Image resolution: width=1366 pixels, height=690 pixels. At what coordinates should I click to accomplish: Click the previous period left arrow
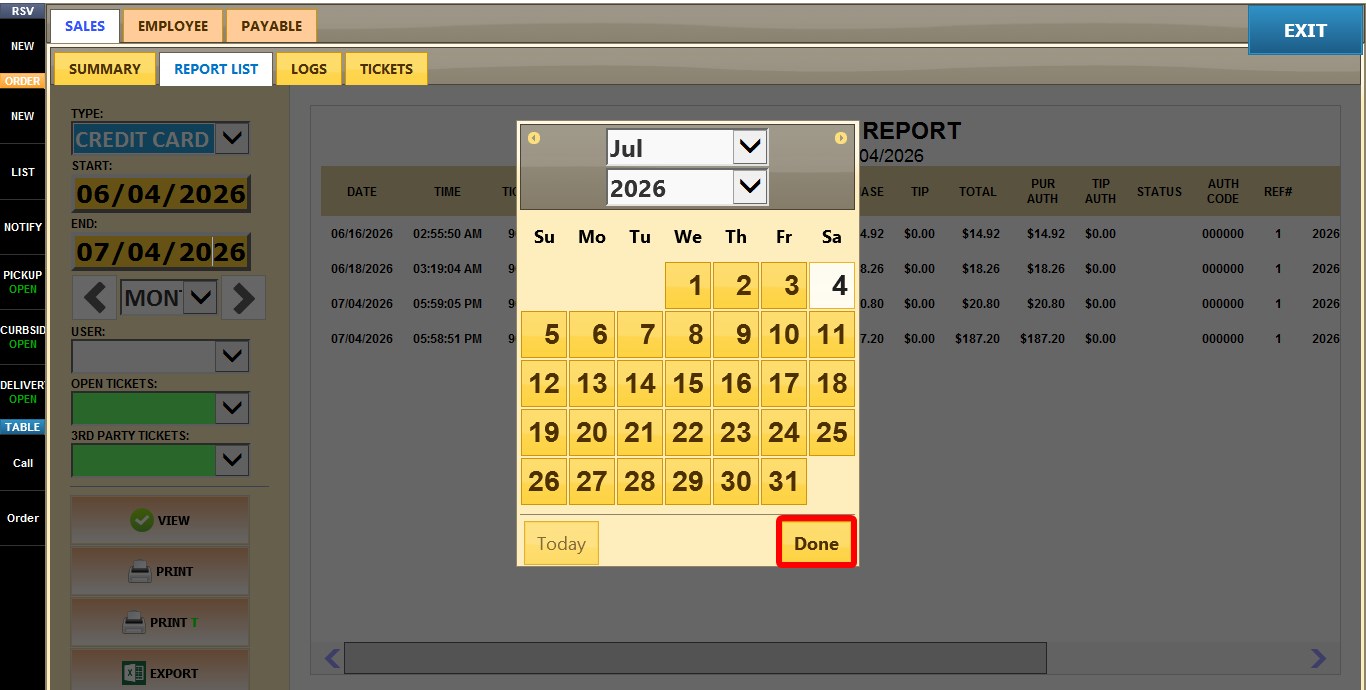pos(94,297)
